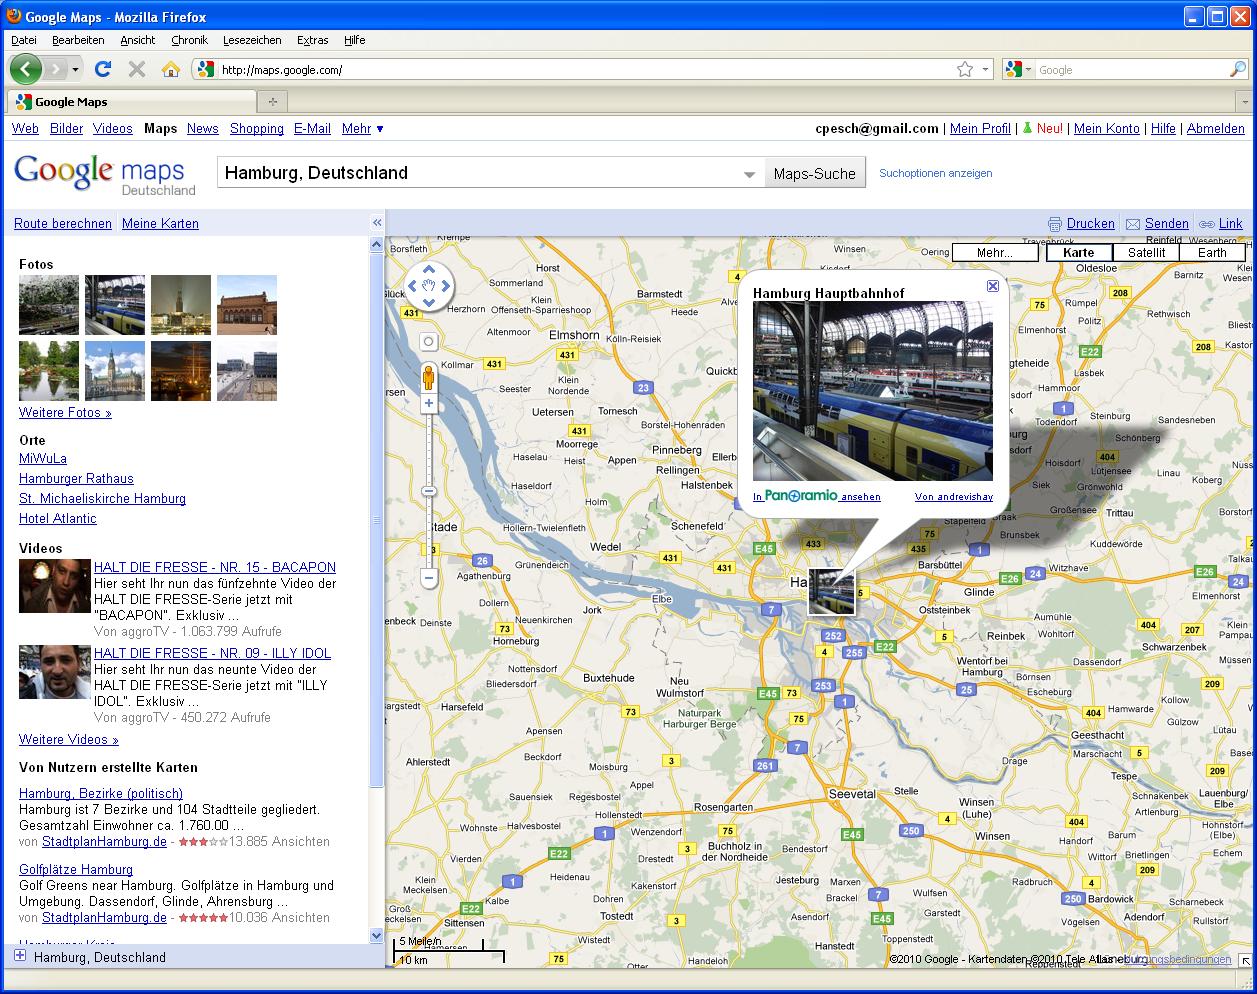Click the zoom in plus button on map
This screenshot has width=1257, height=994.
pyautogui.click(x=429, y=404)
